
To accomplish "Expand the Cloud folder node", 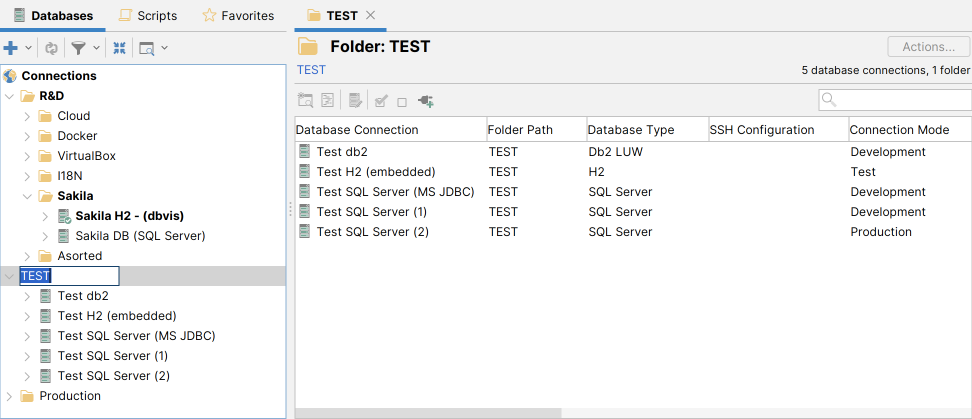I will coord(27,116).
